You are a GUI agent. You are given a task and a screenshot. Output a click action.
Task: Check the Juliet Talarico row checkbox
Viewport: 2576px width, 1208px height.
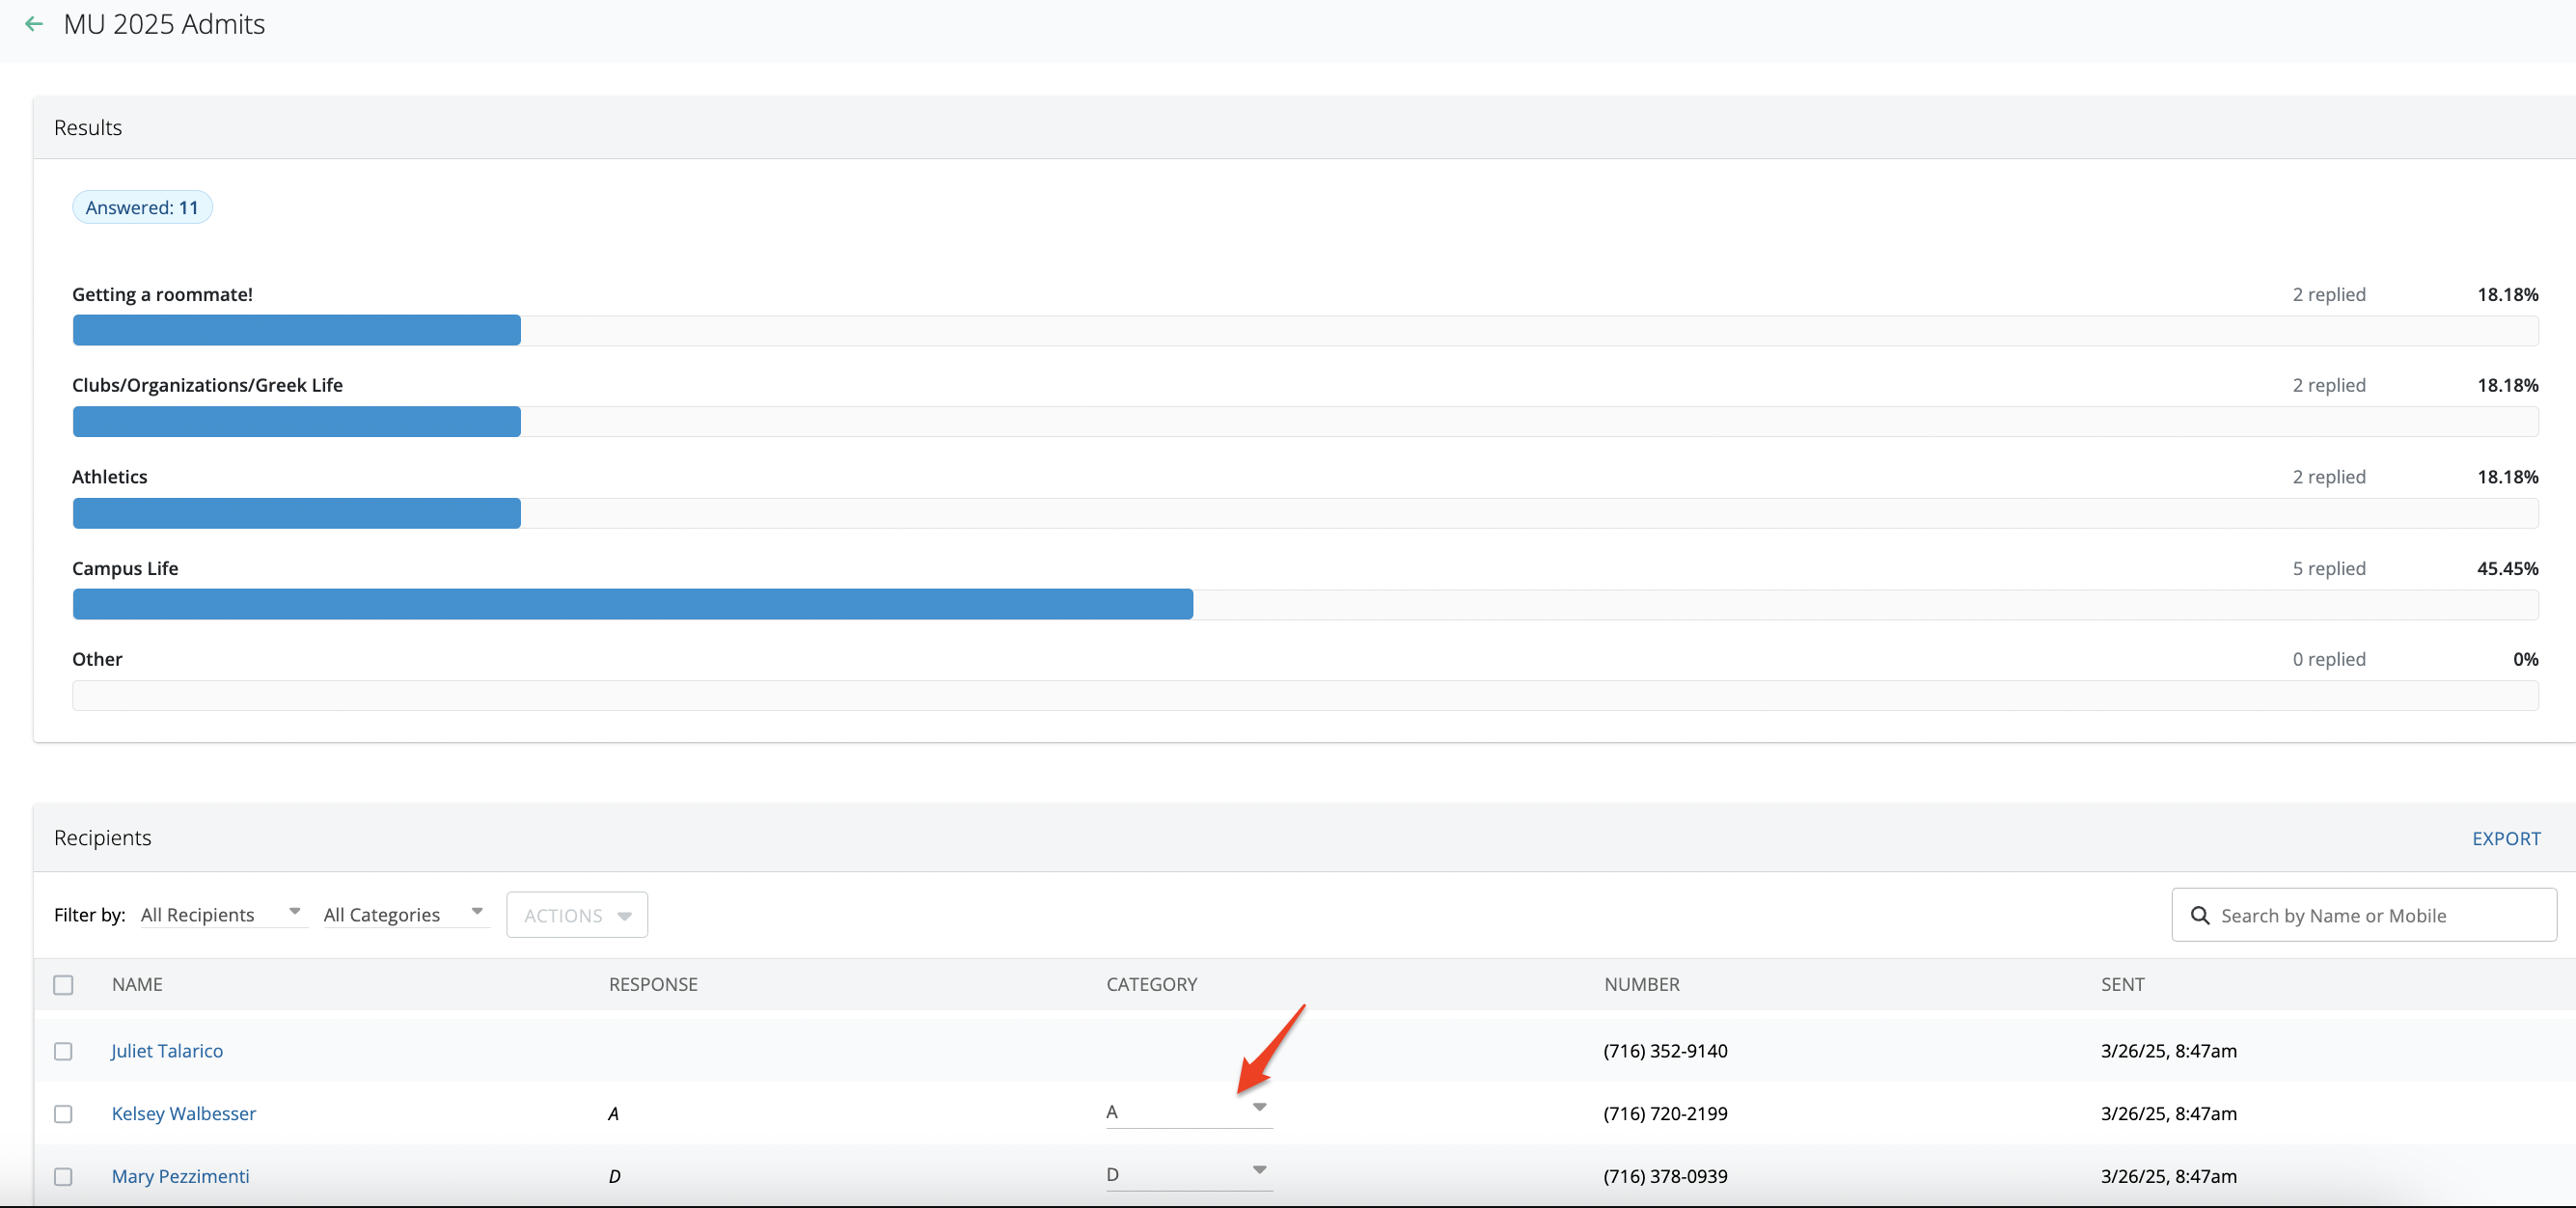(63, 1051)
